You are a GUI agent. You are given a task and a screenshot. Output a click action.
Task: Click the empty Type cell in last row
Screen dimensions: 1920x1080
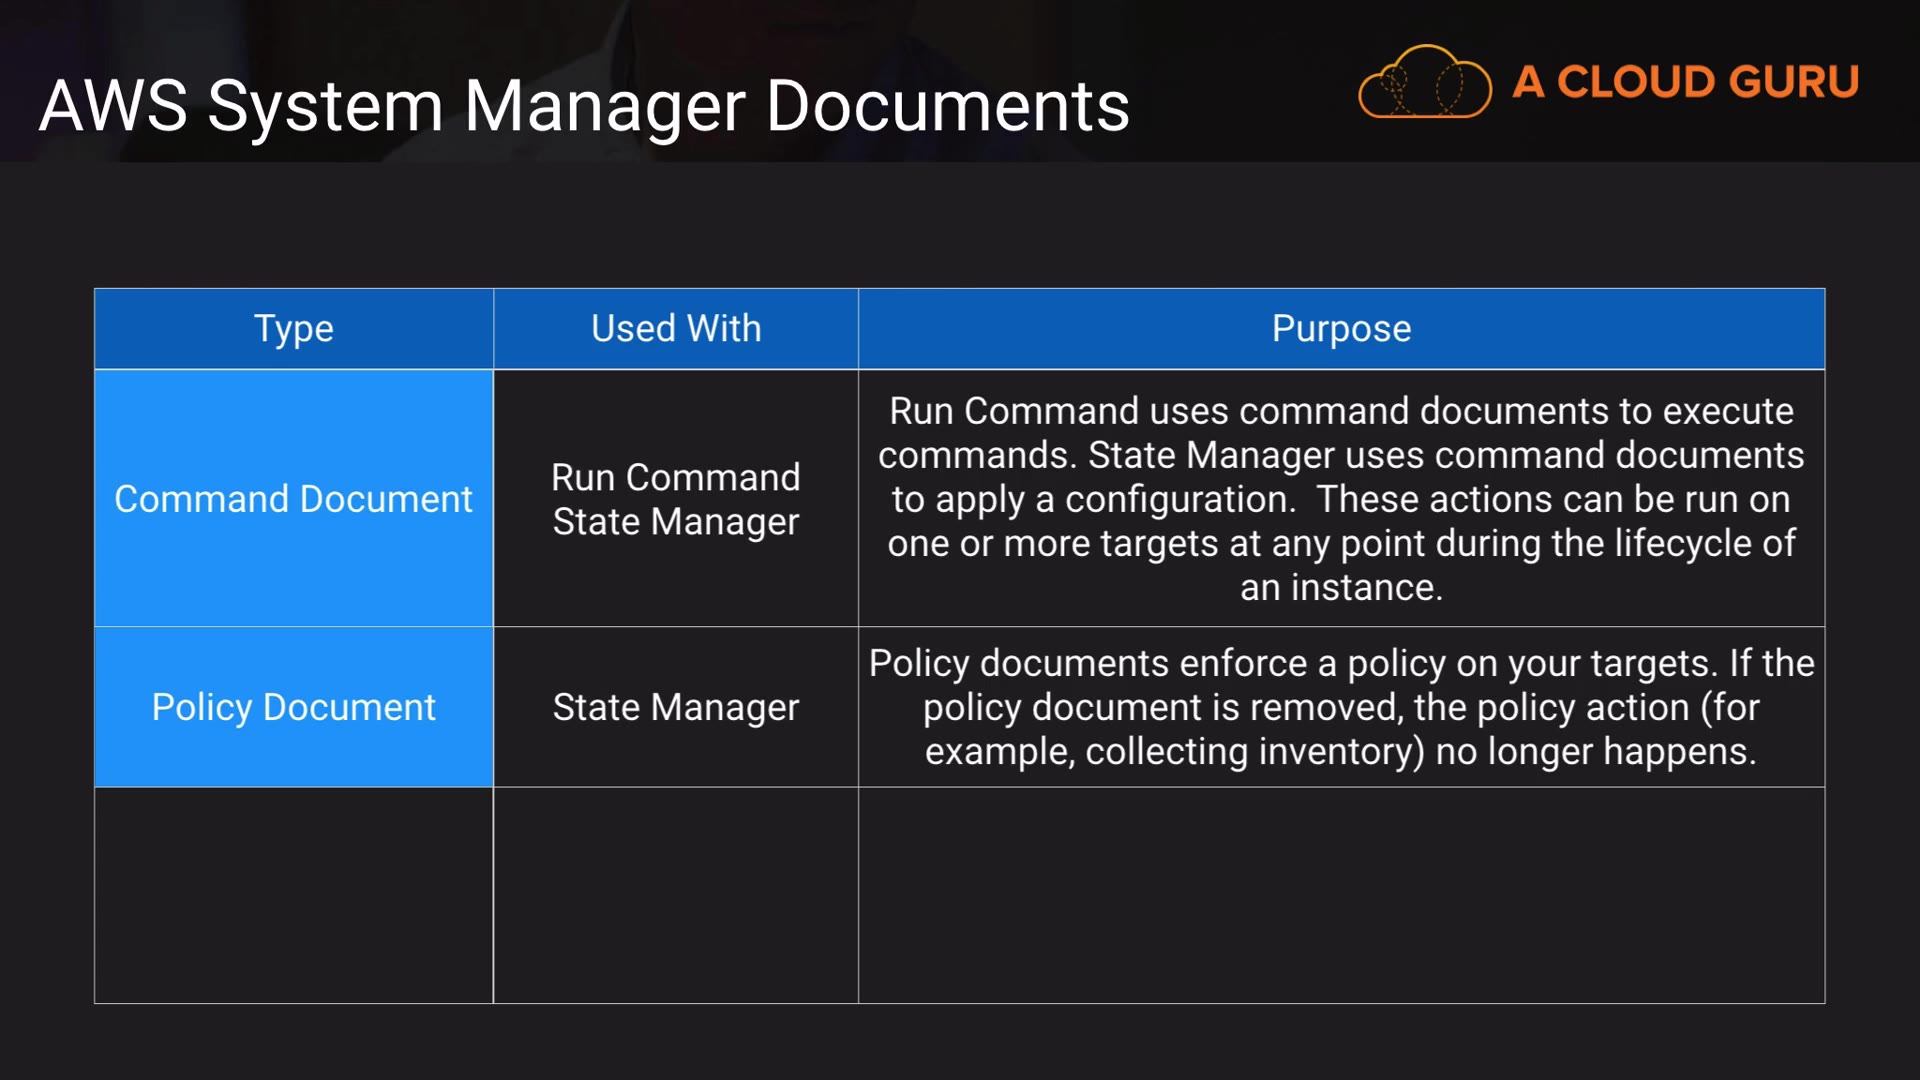pyautogui.click(x=293, y=895)
